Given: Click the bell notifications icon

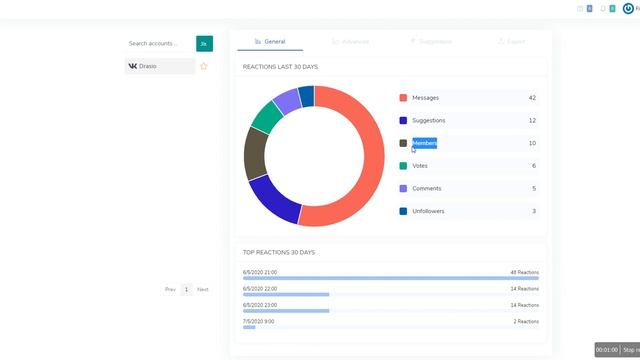Looking at the screenshot, I should pyautogui.click(x=603, y=9).
